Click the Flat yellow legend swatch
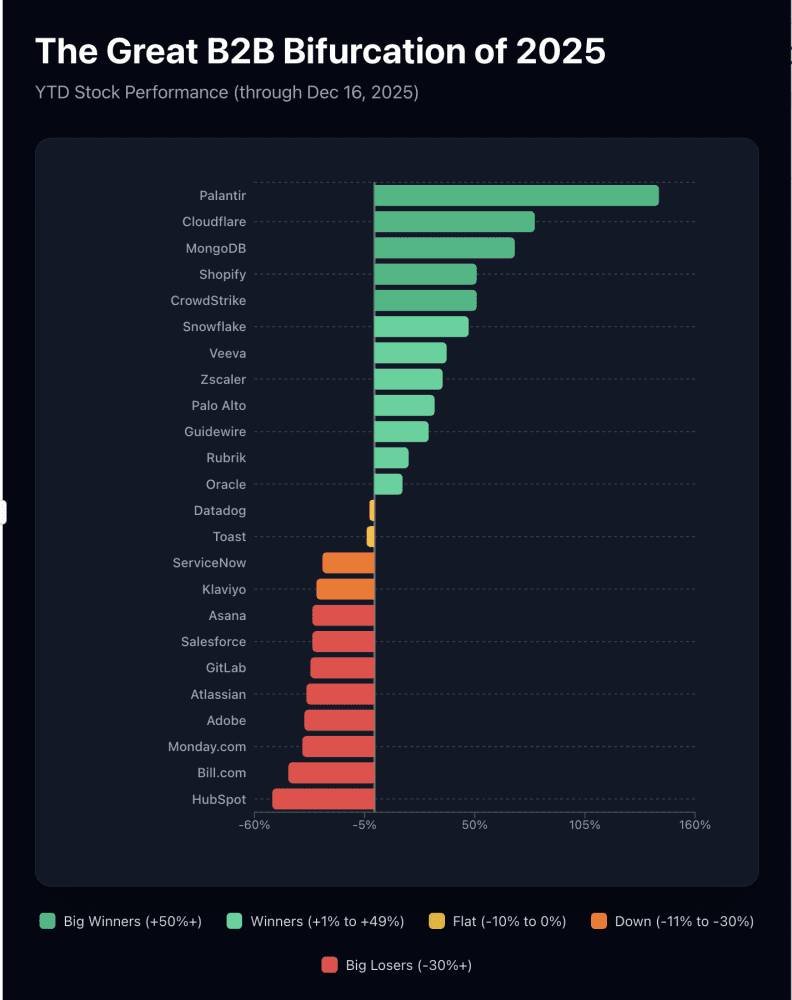Screen dimensions: 792x1000 (436, 921)
